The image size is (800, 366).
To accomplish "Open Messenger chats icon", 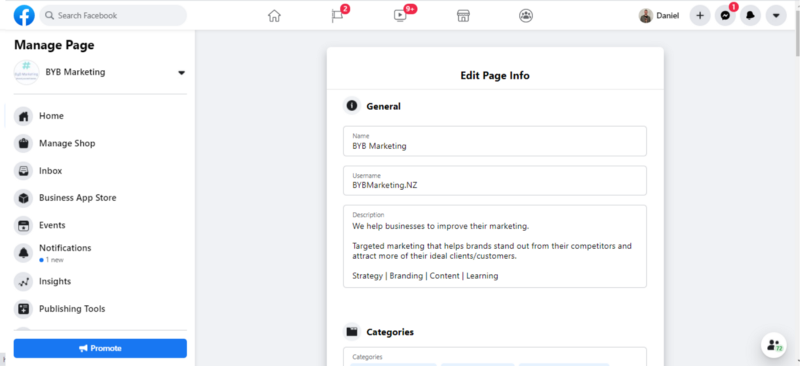I will click(725, 16).
